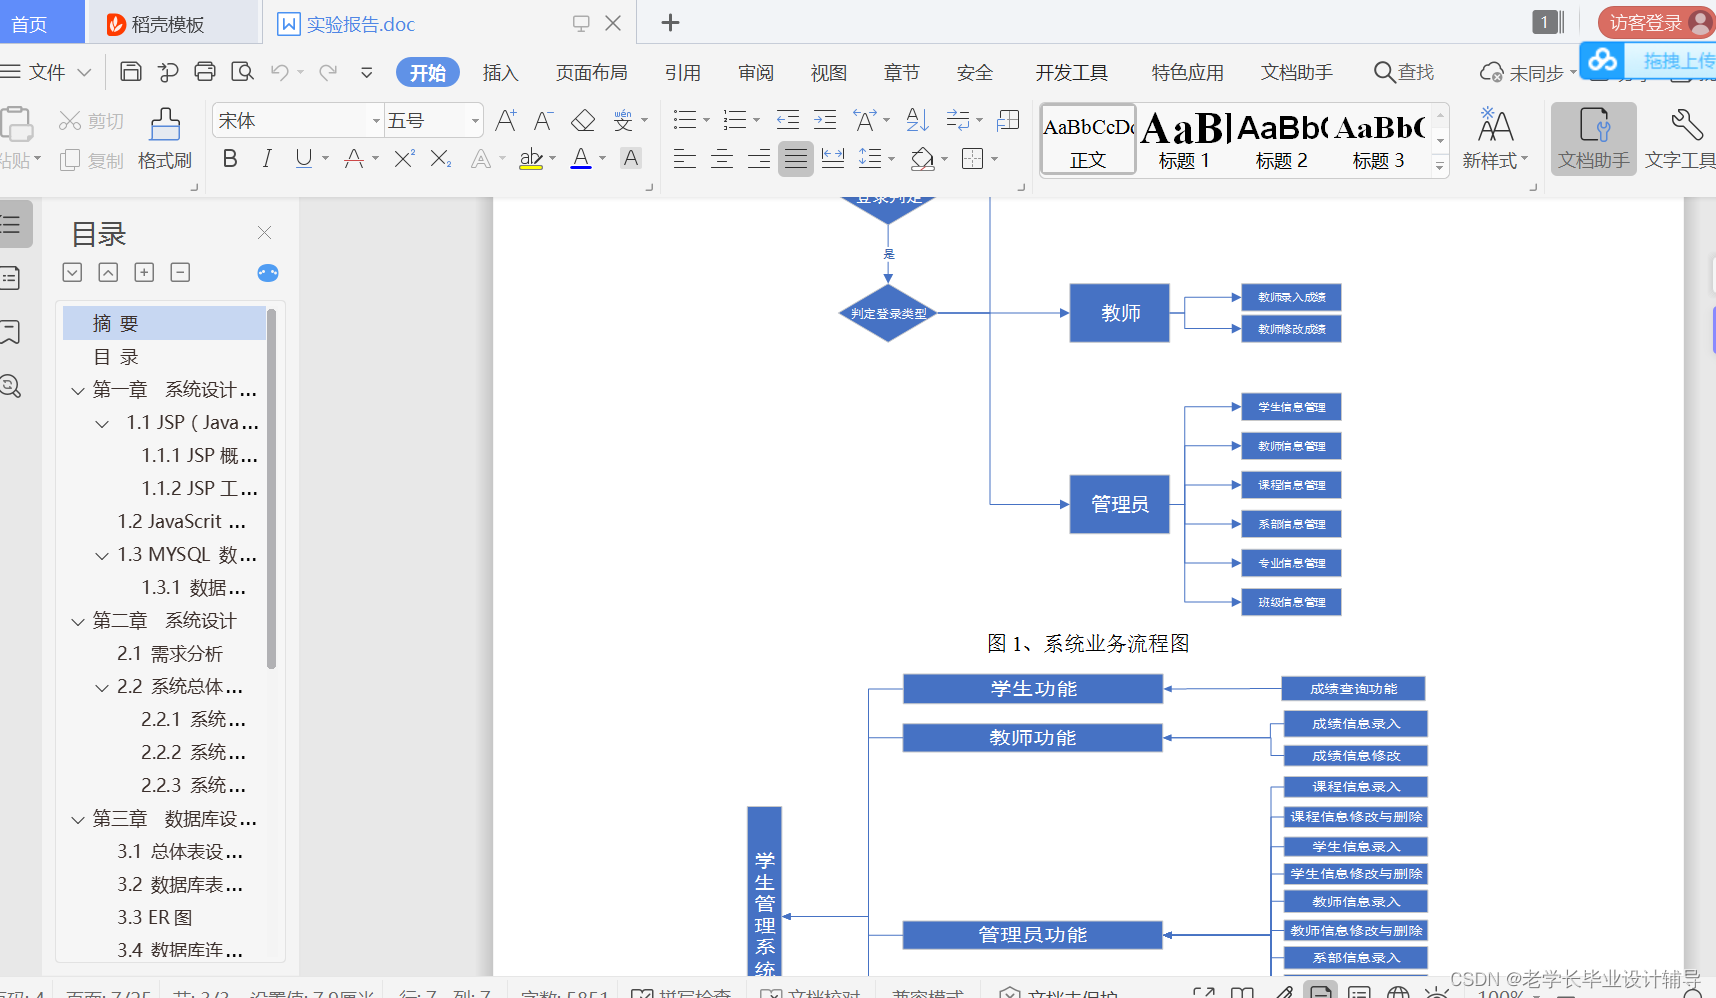Open the font size dropdown showing 五号

432,119
